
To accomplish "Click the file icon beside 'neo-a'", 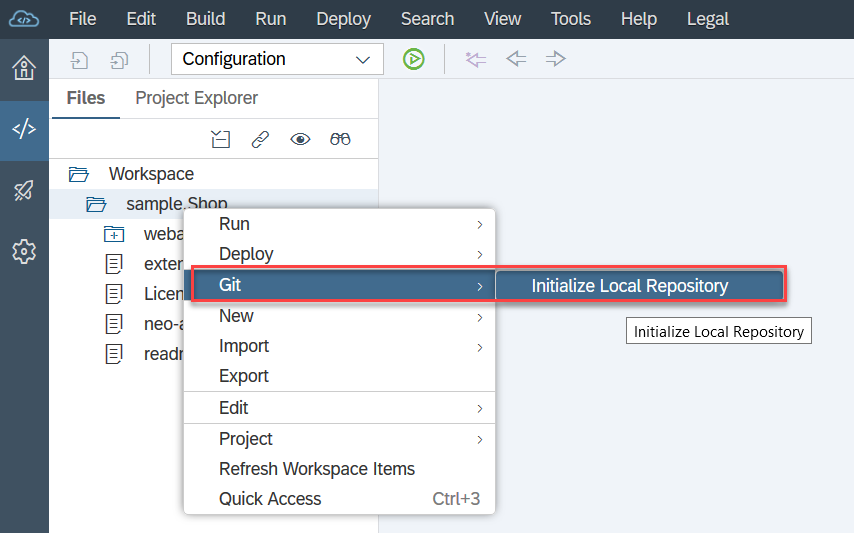I will 114,324.
